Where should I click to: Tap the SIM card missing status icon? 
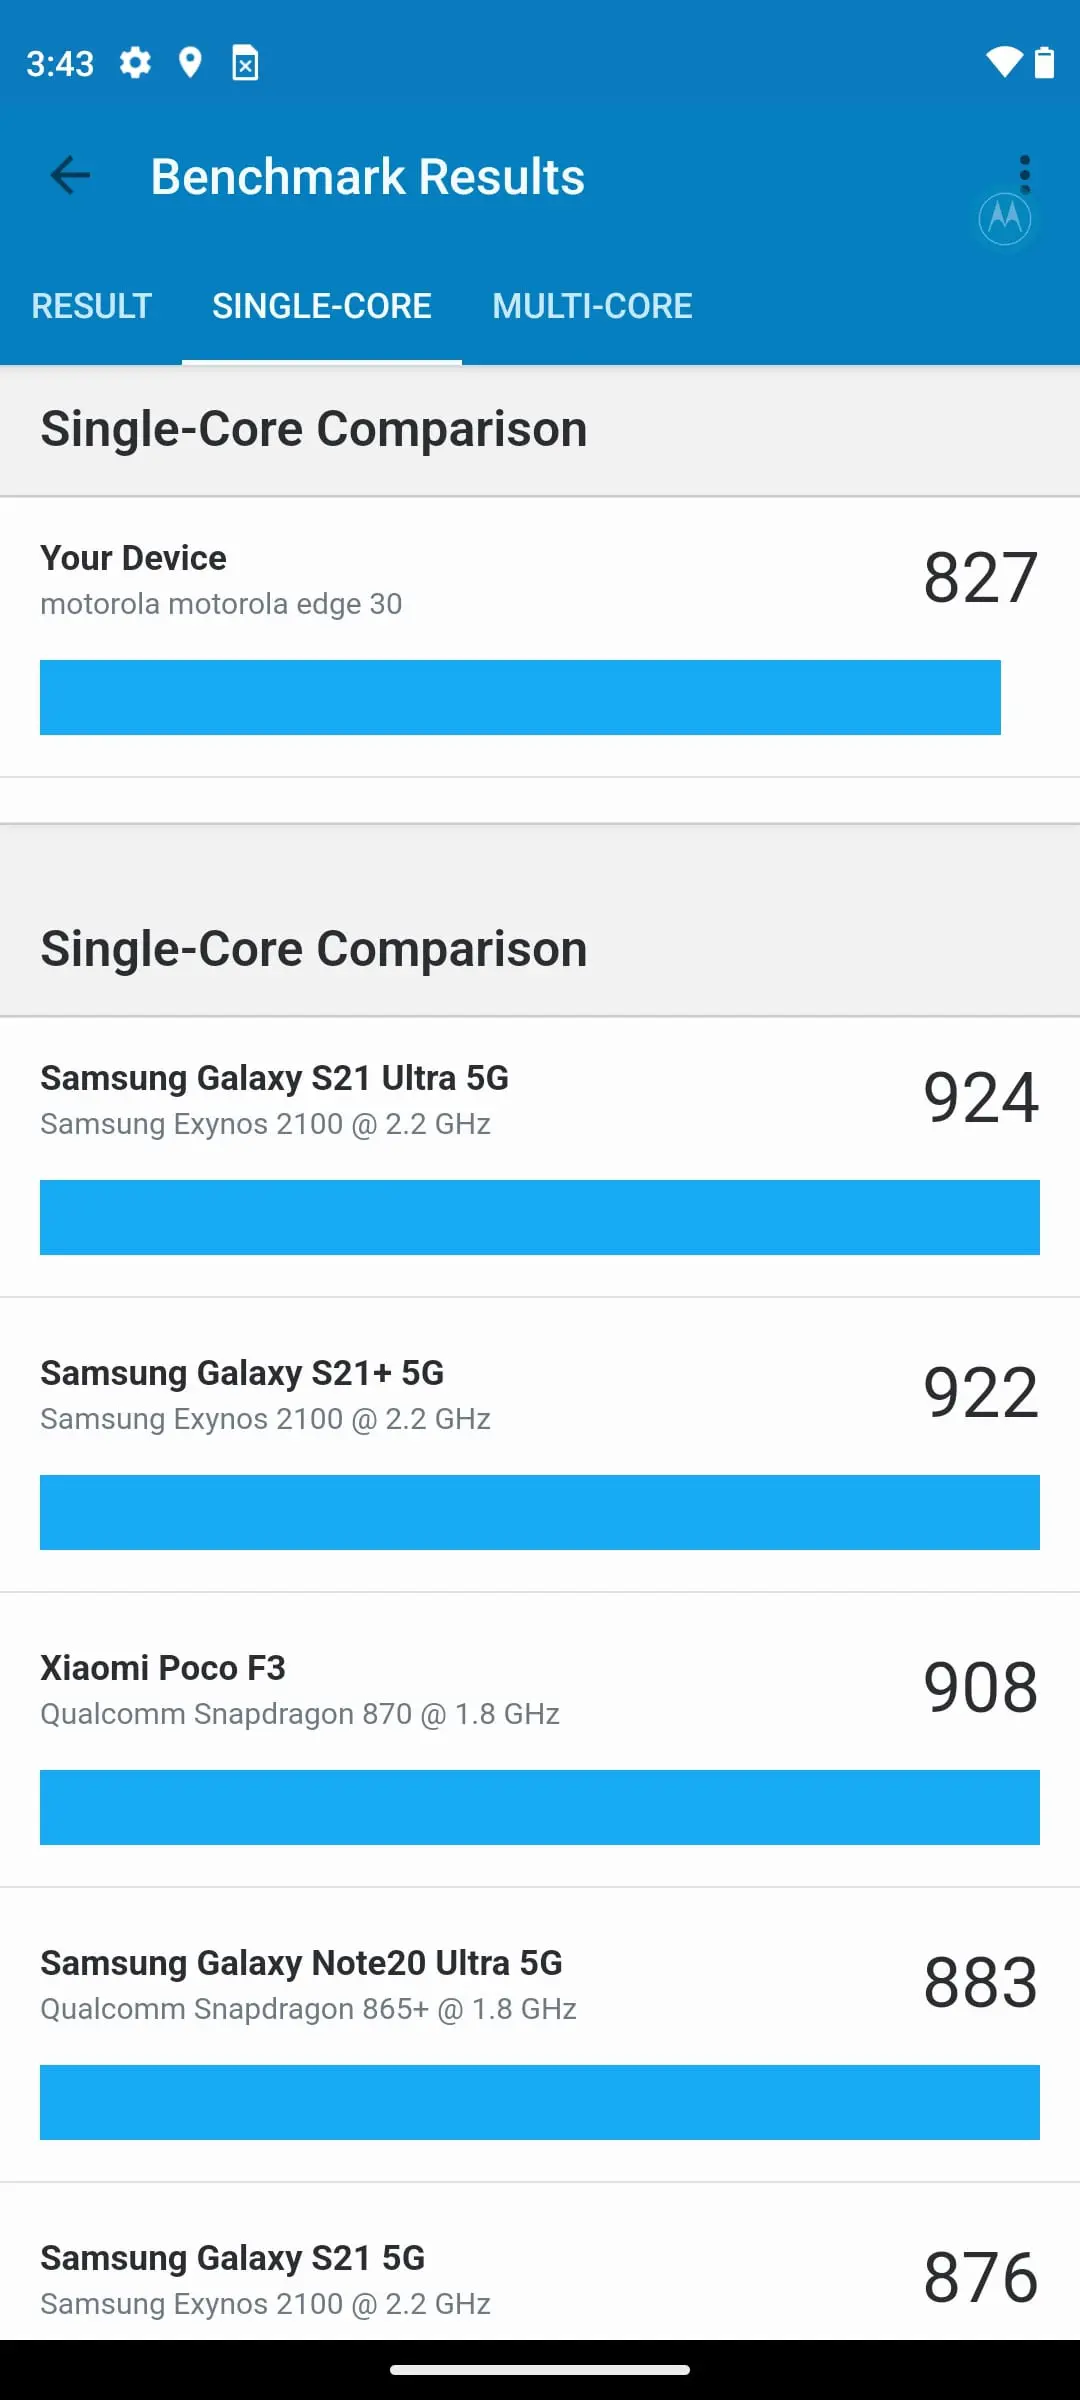pos(245,63)
